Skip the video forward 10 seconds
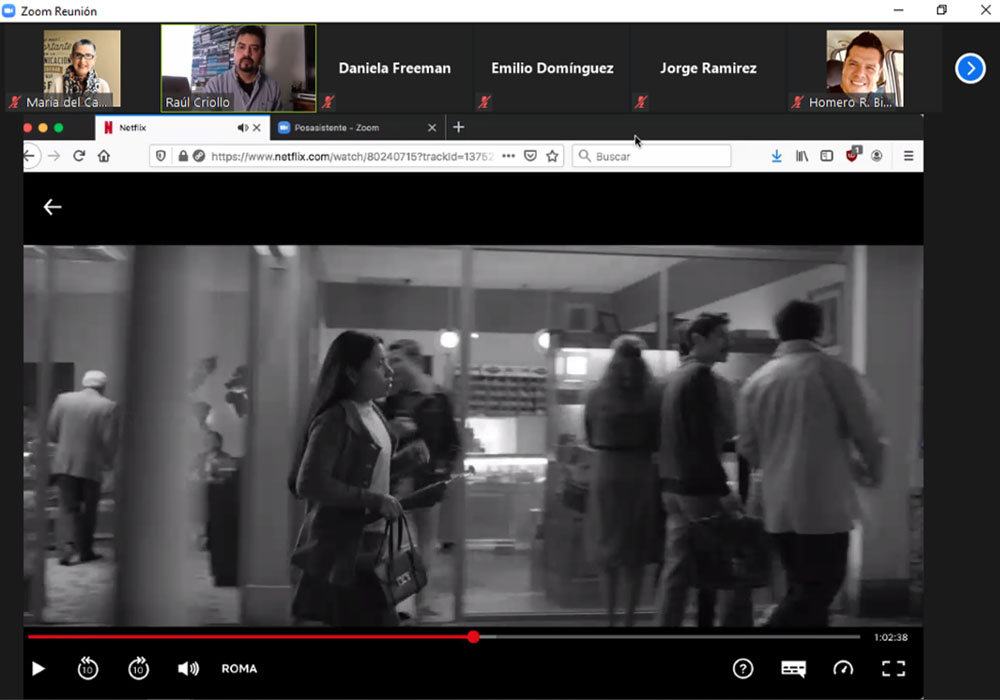Viewport: 1000px width, 700px height. pos(138,668)
